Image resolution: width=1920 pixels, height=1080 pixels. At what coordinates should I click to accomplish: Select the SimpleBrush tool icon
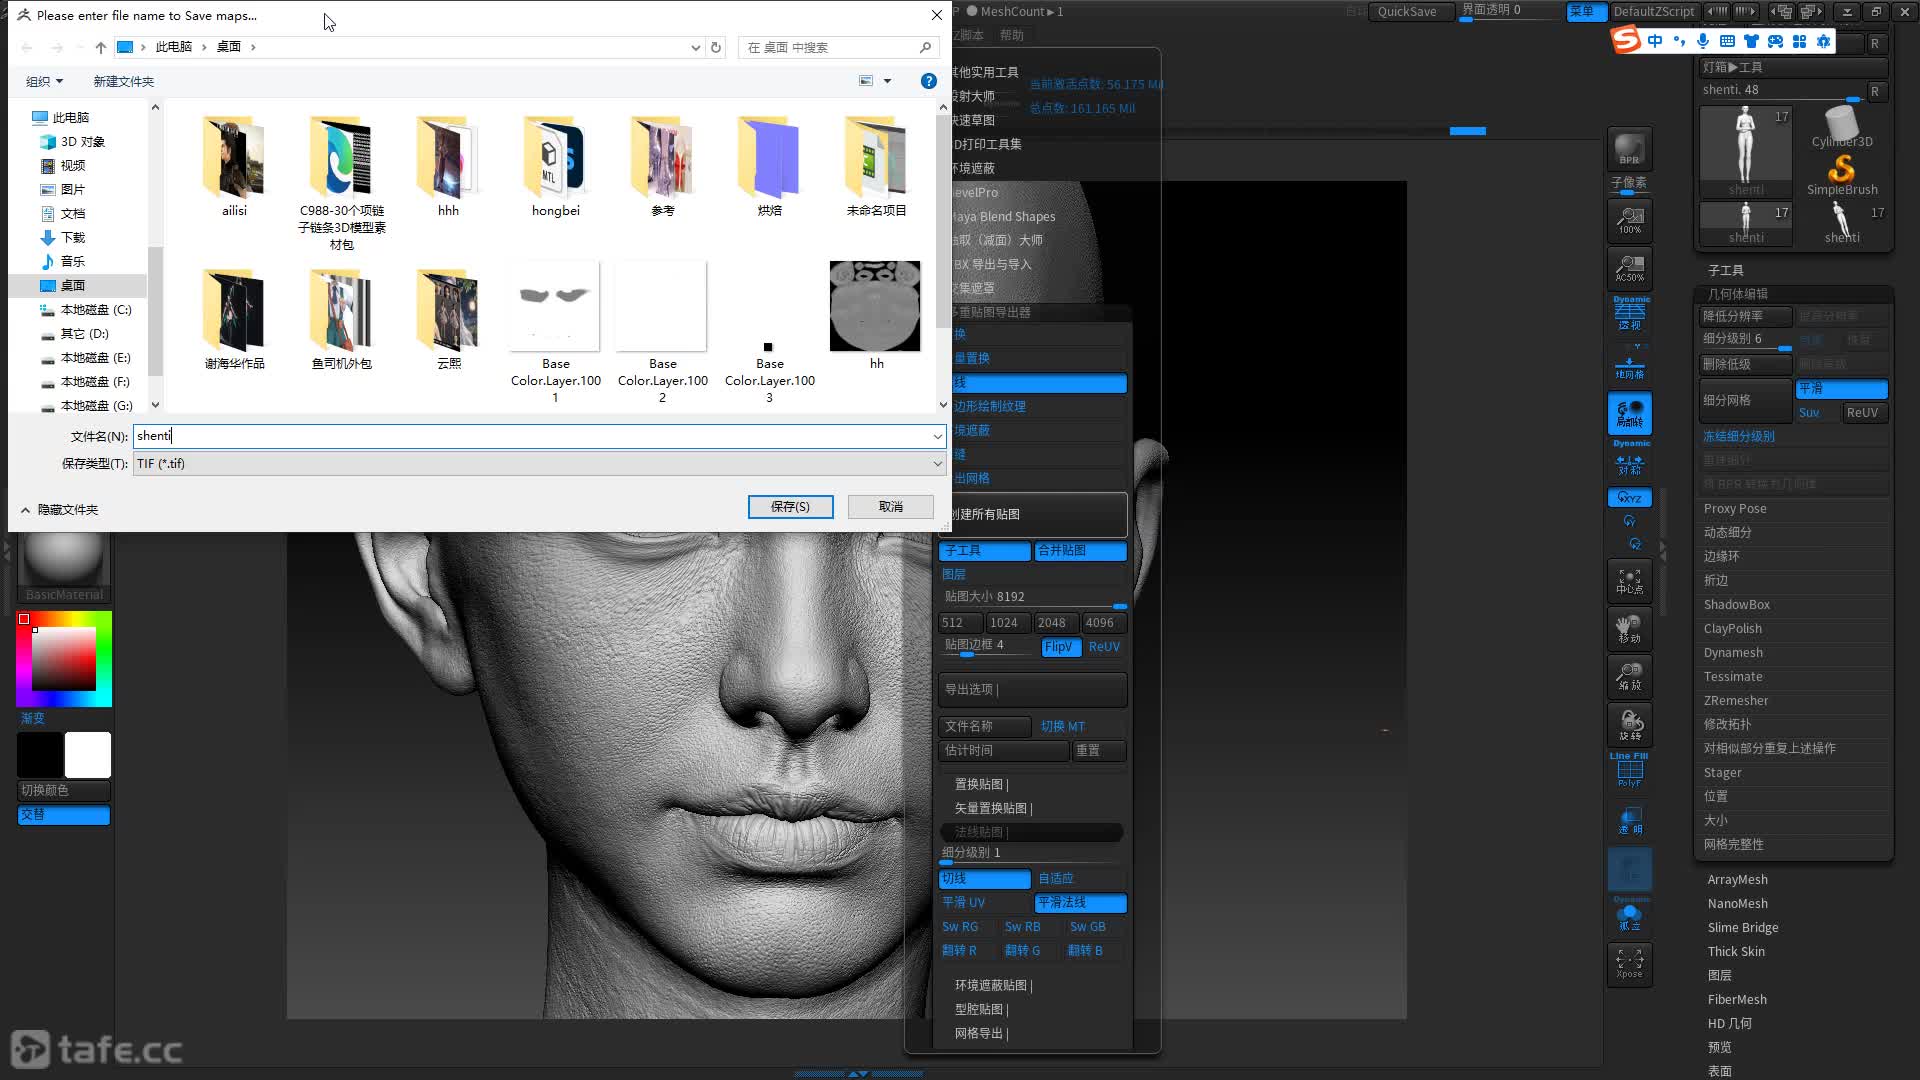1841,175
